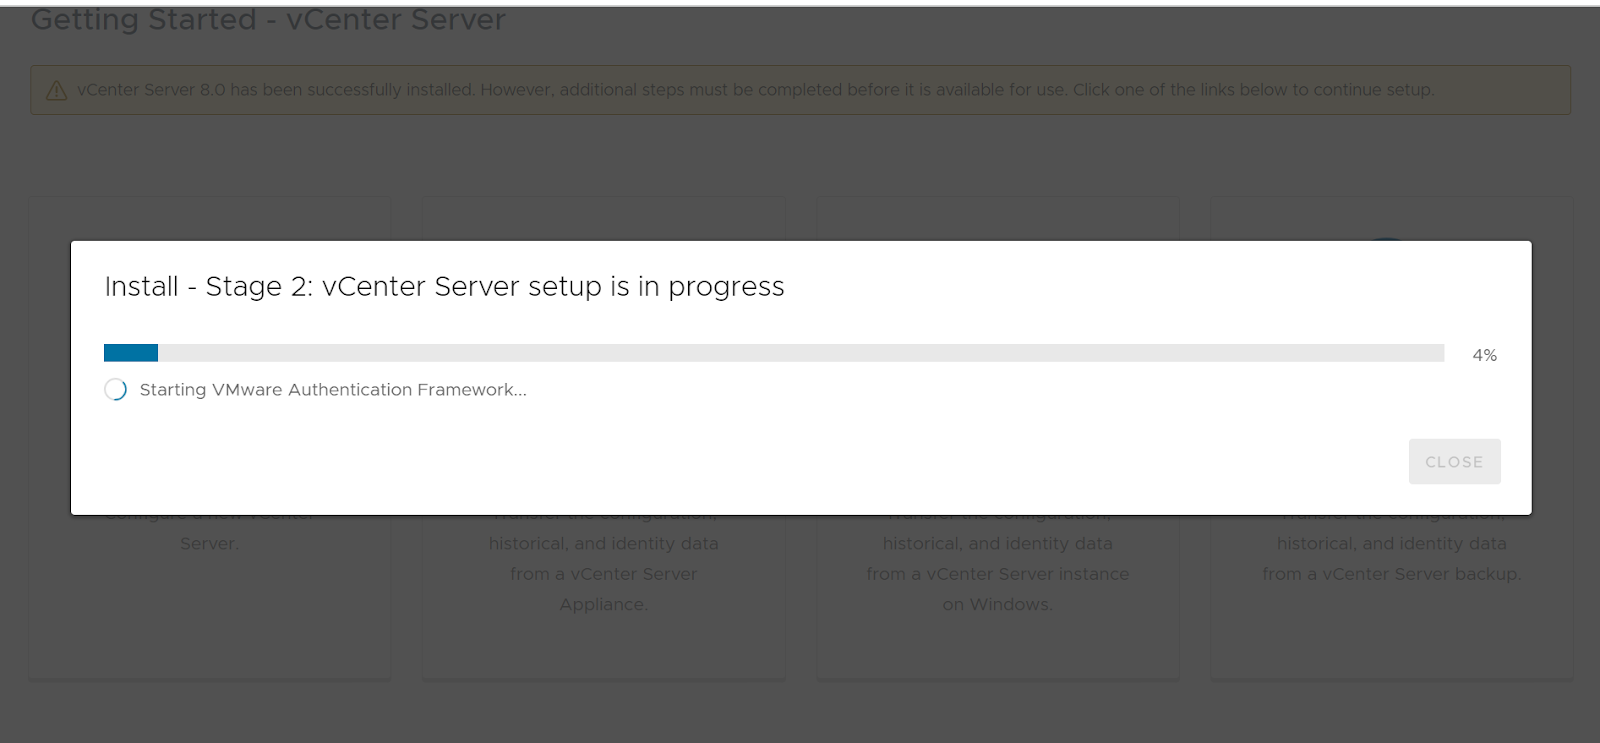Click the Getting Started - vCenter Server heading

click(x=268, y=19)
